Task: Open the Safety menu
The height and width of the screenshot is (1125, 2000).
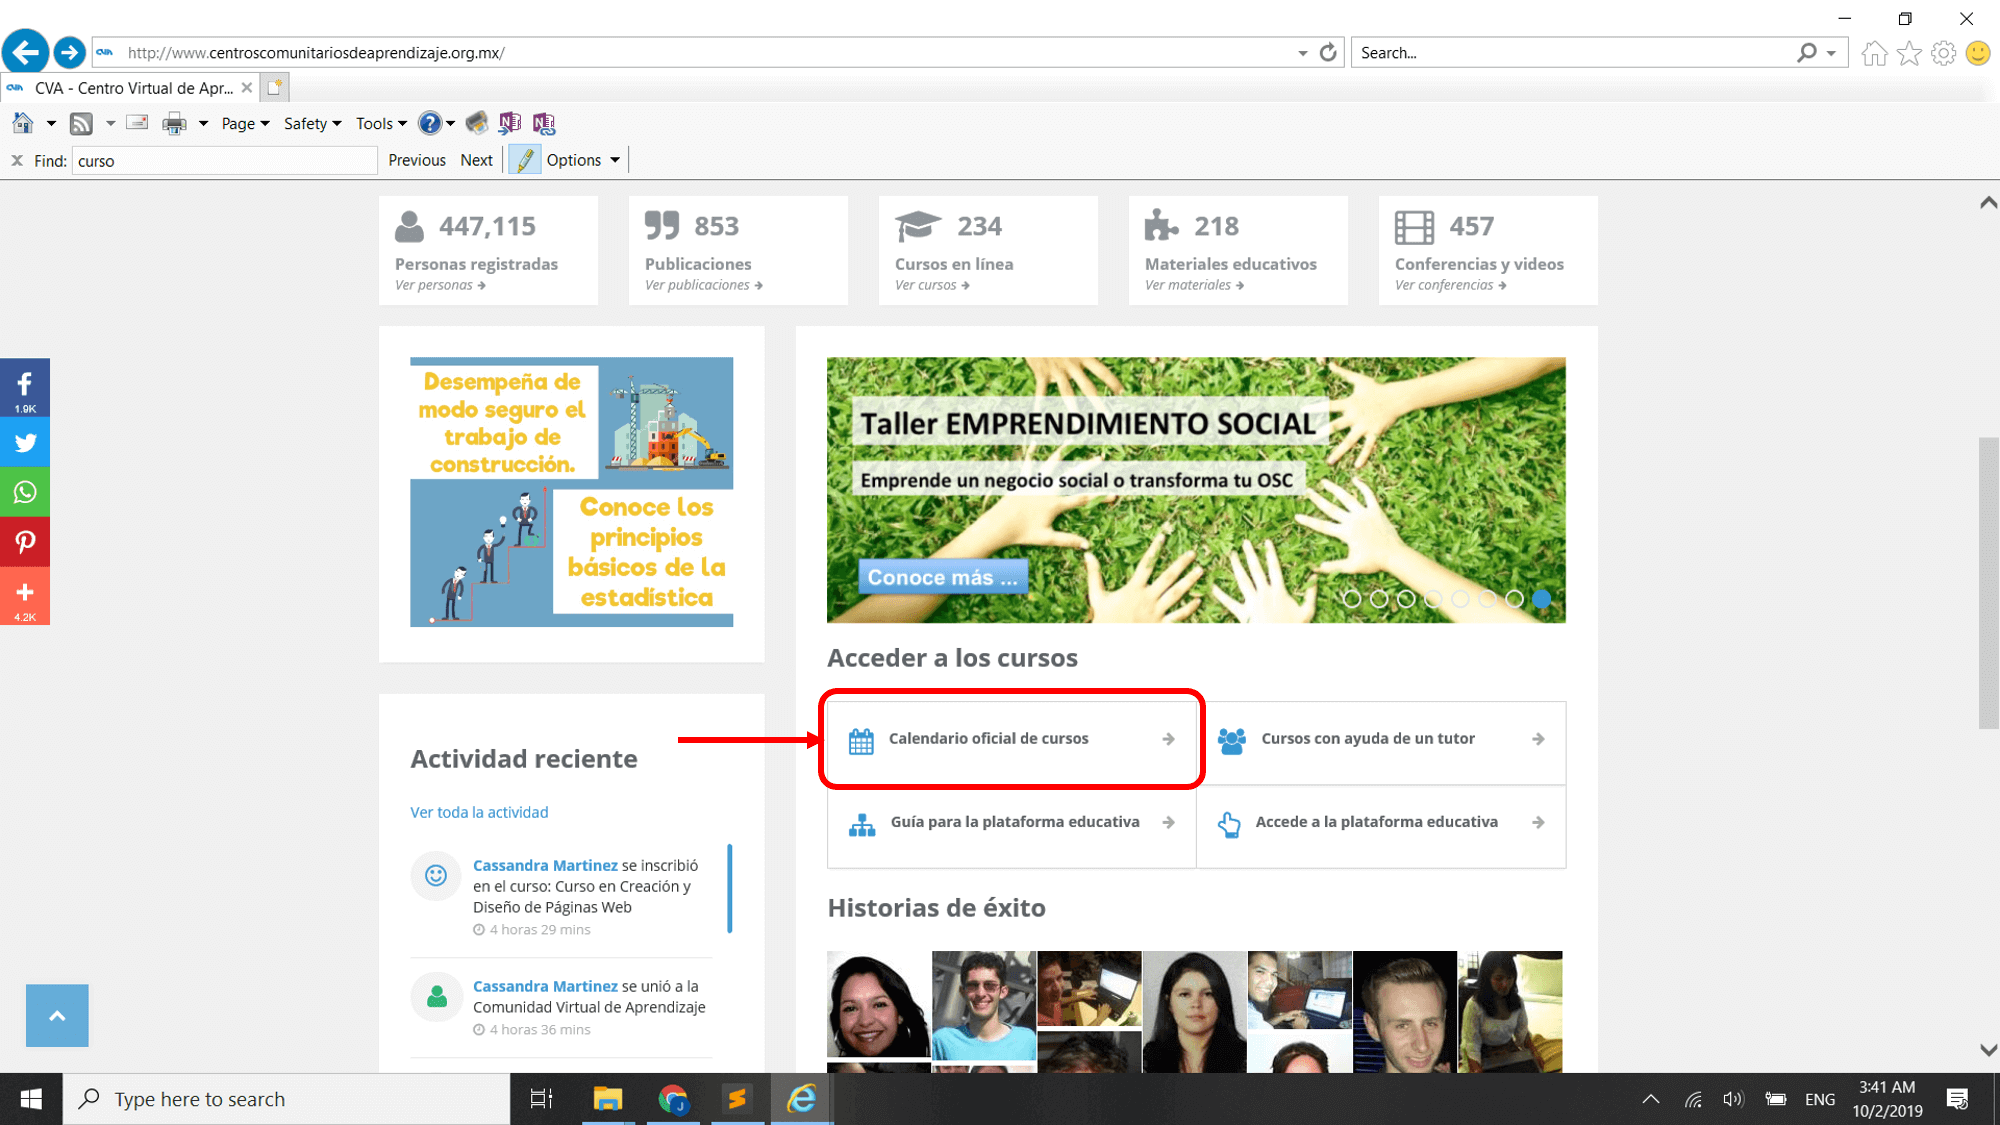Action: point(312,124)
